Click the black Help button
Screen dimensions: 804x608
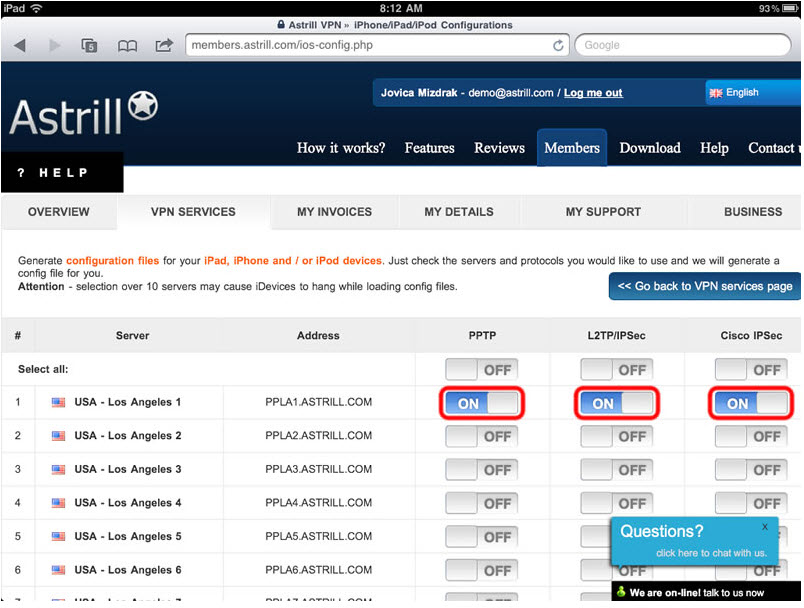click(62, 173)
